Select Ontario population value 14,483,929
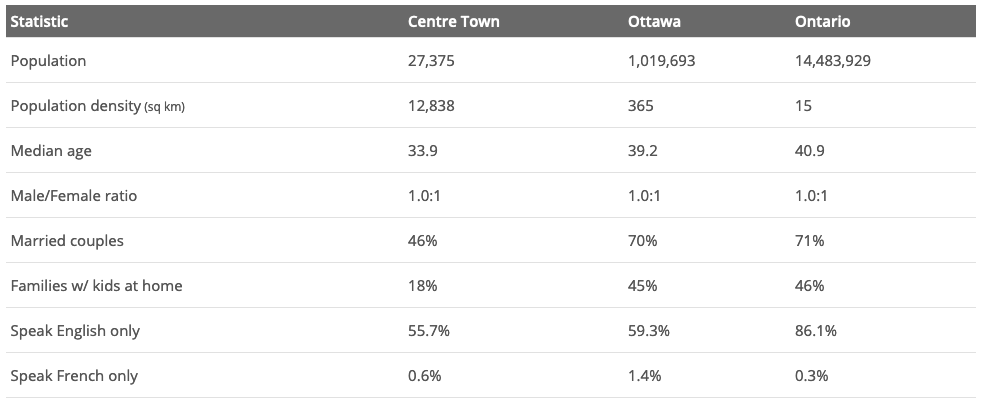 click(x=832, y=61)
